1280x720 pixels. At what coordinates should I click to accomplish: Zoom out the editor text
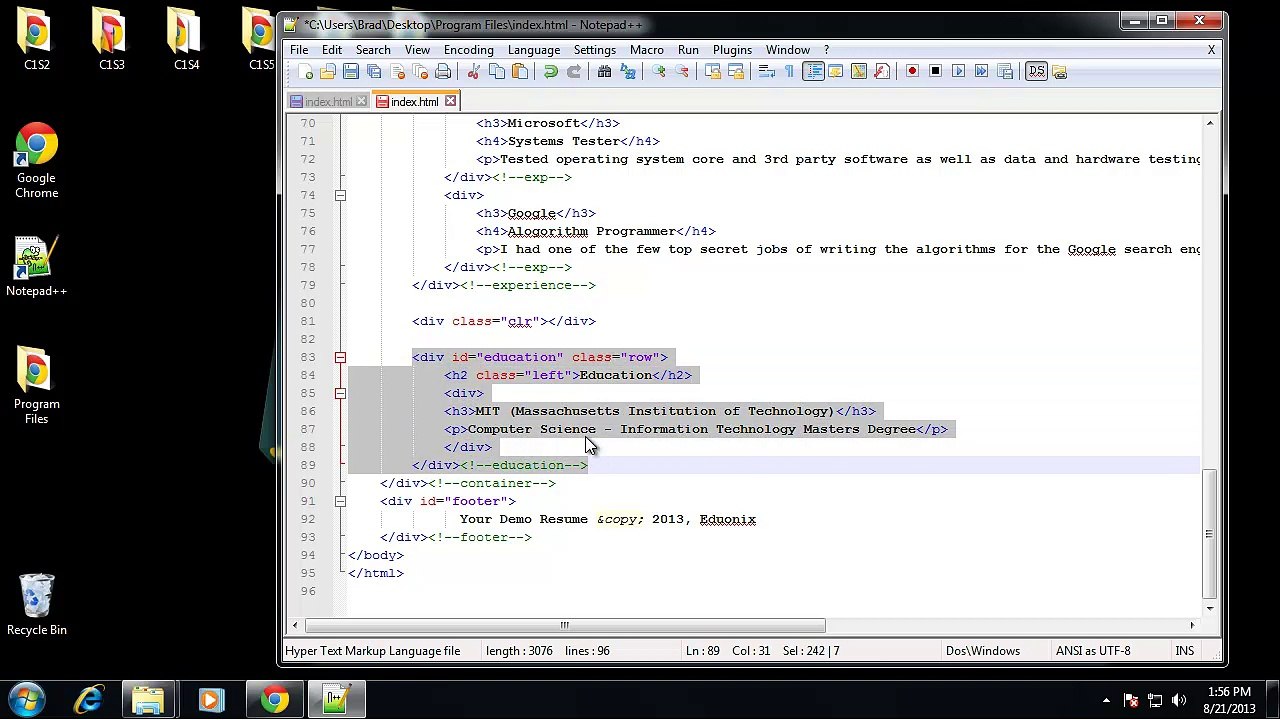682,72
